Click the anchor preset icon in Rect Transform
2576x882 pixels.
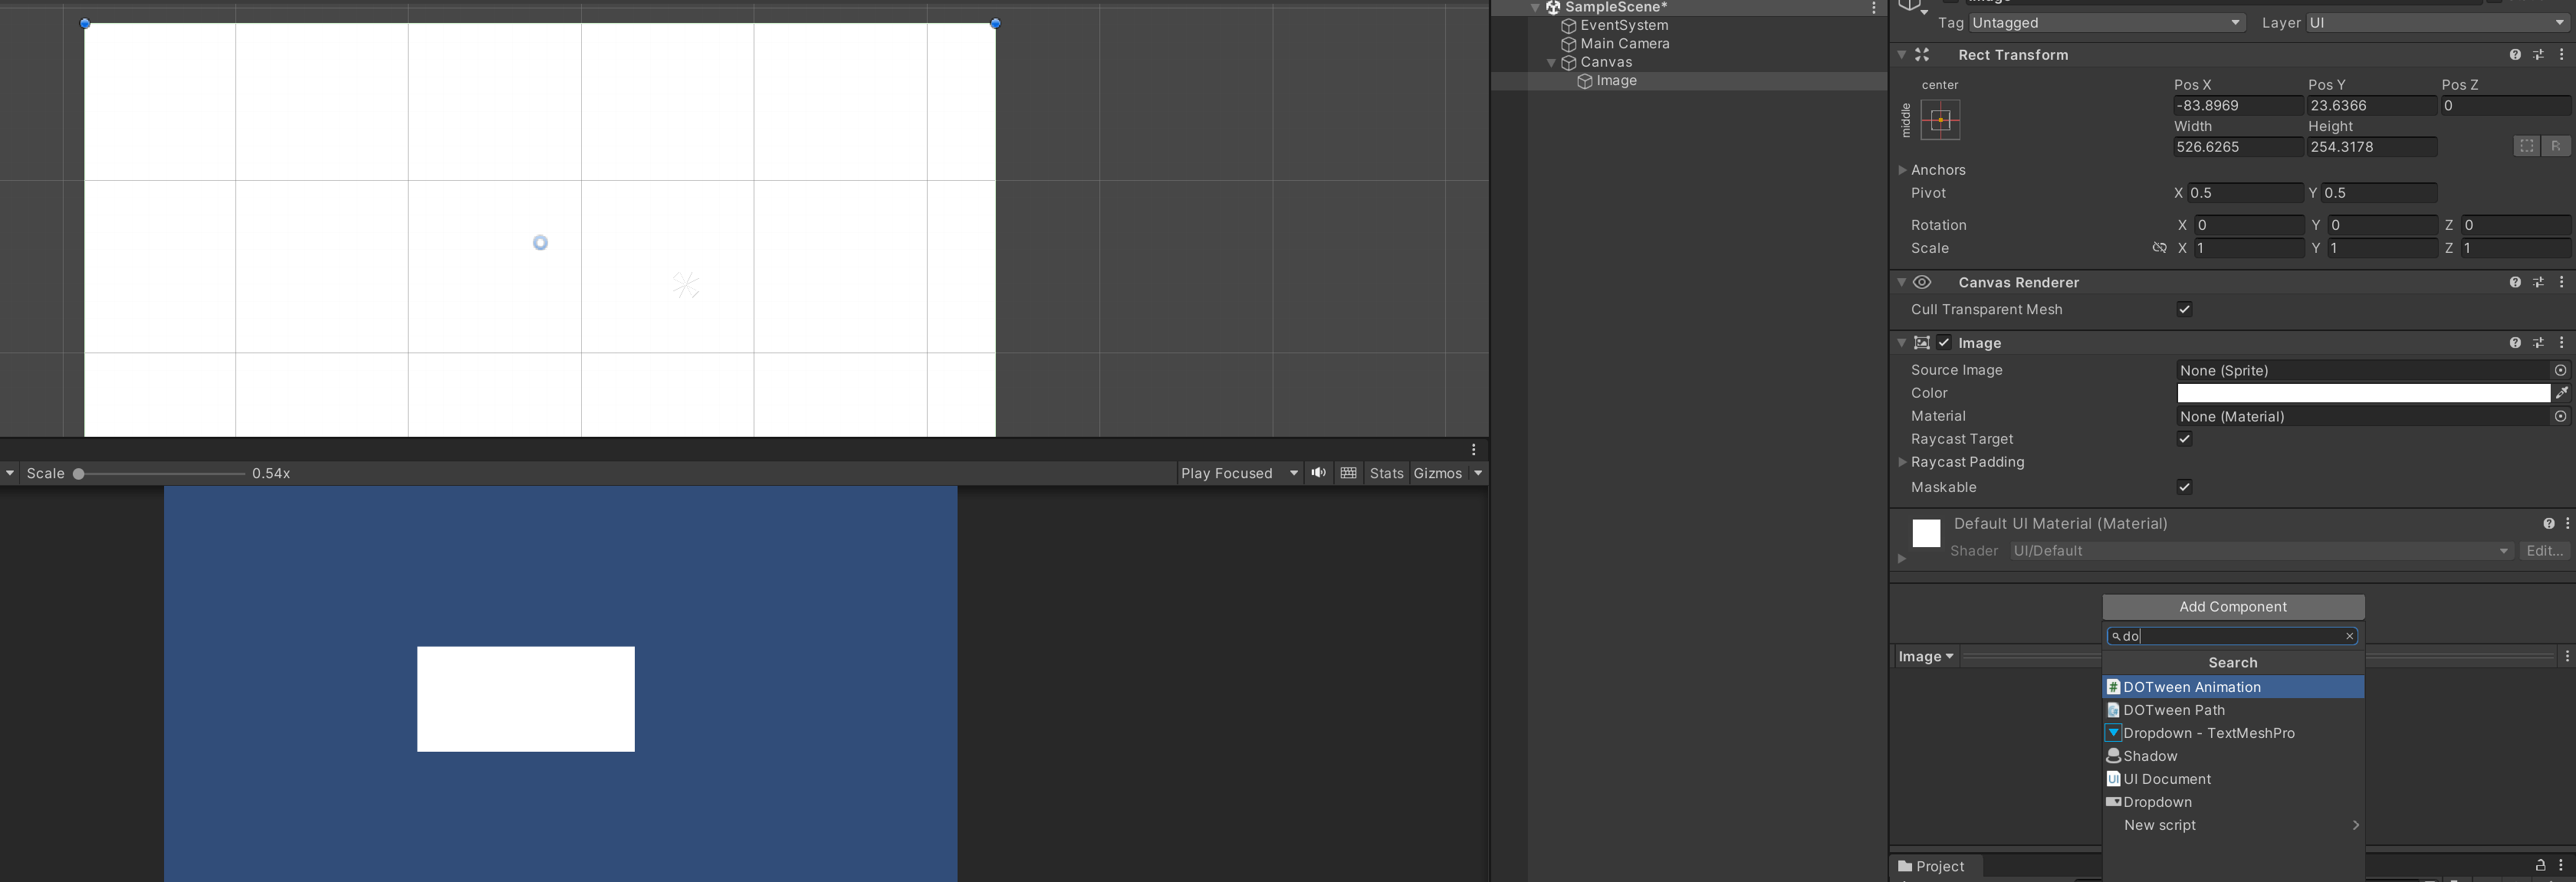(1940, 120)
